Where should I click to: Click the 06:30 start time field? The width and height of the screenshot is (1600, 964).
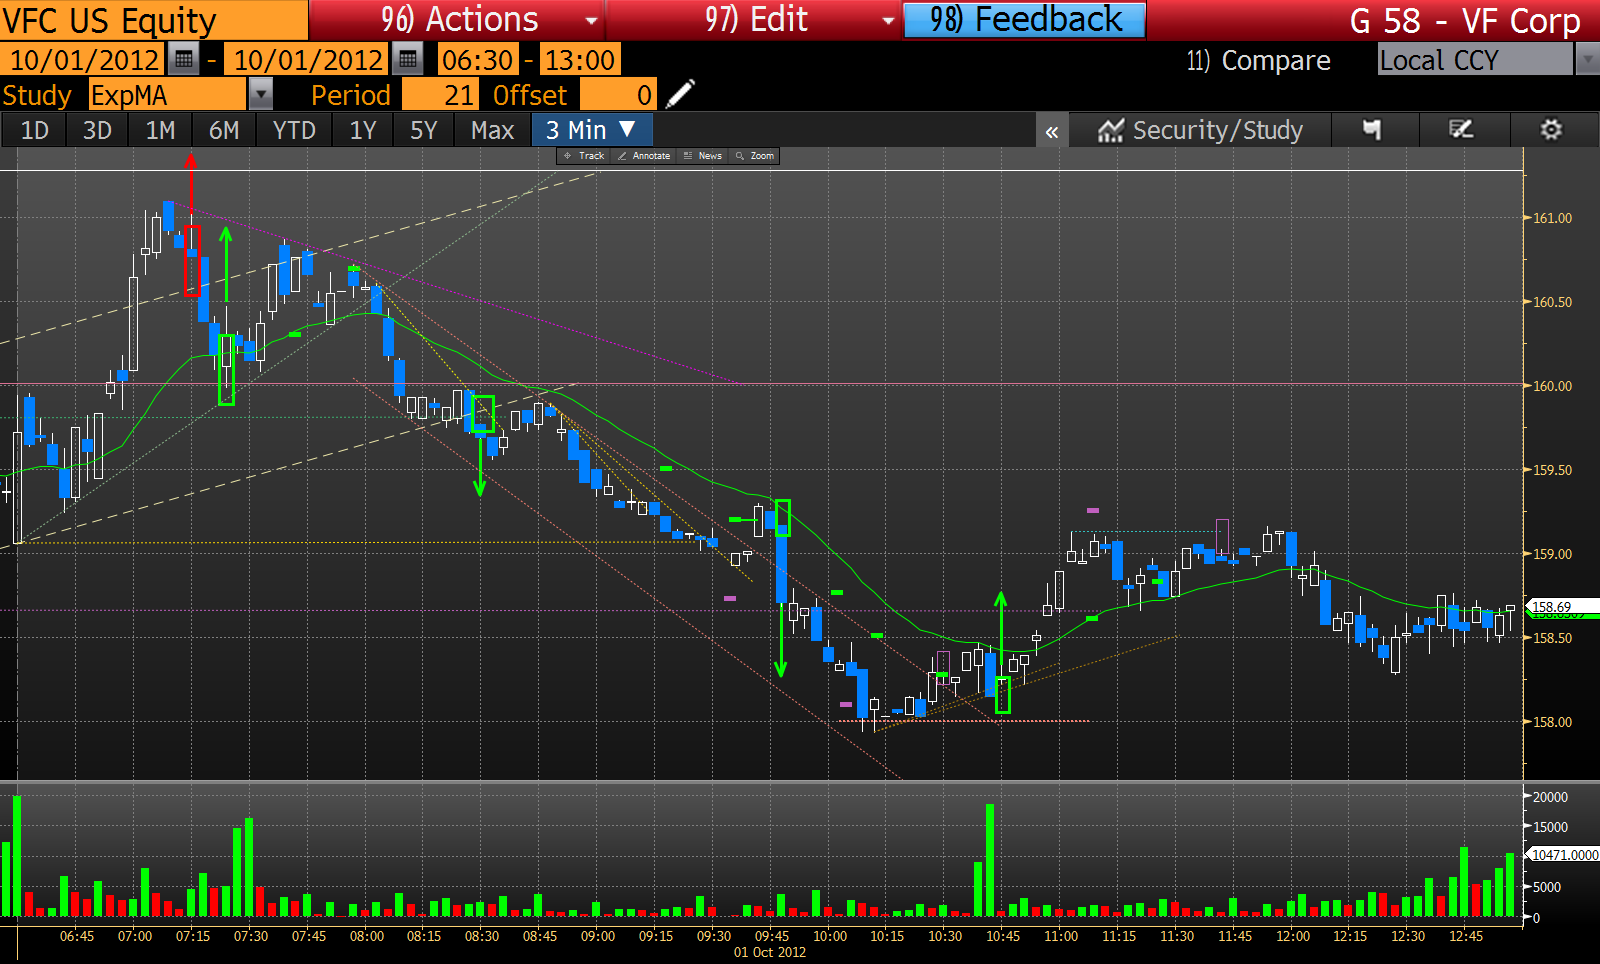478,60
